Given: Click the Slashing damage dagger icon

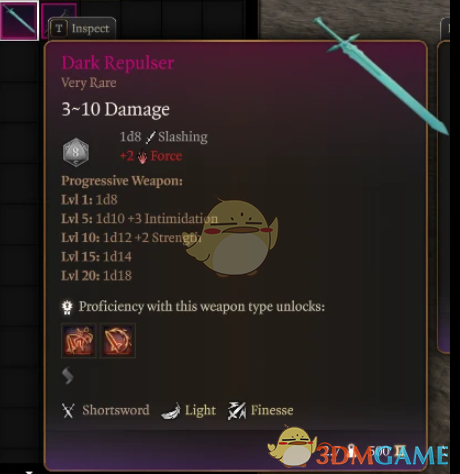Looking at the screenshot, I should click(151, 137).
